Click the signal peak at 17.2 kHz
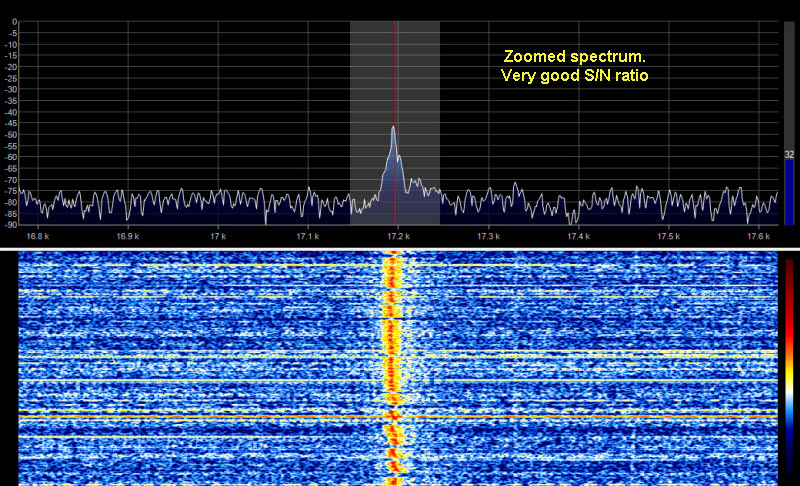 pyautogui.click(x=393, y=128)
